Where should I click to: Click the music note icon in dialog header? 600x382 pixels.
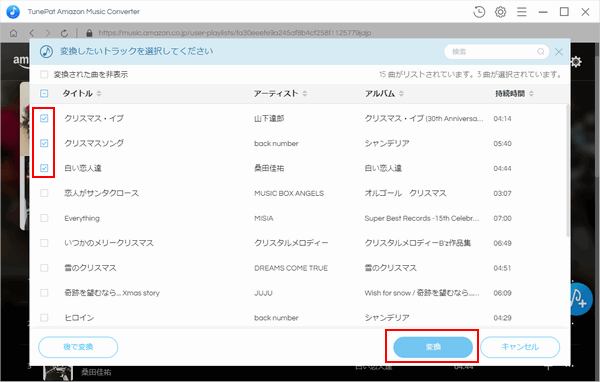click(46, 51)
